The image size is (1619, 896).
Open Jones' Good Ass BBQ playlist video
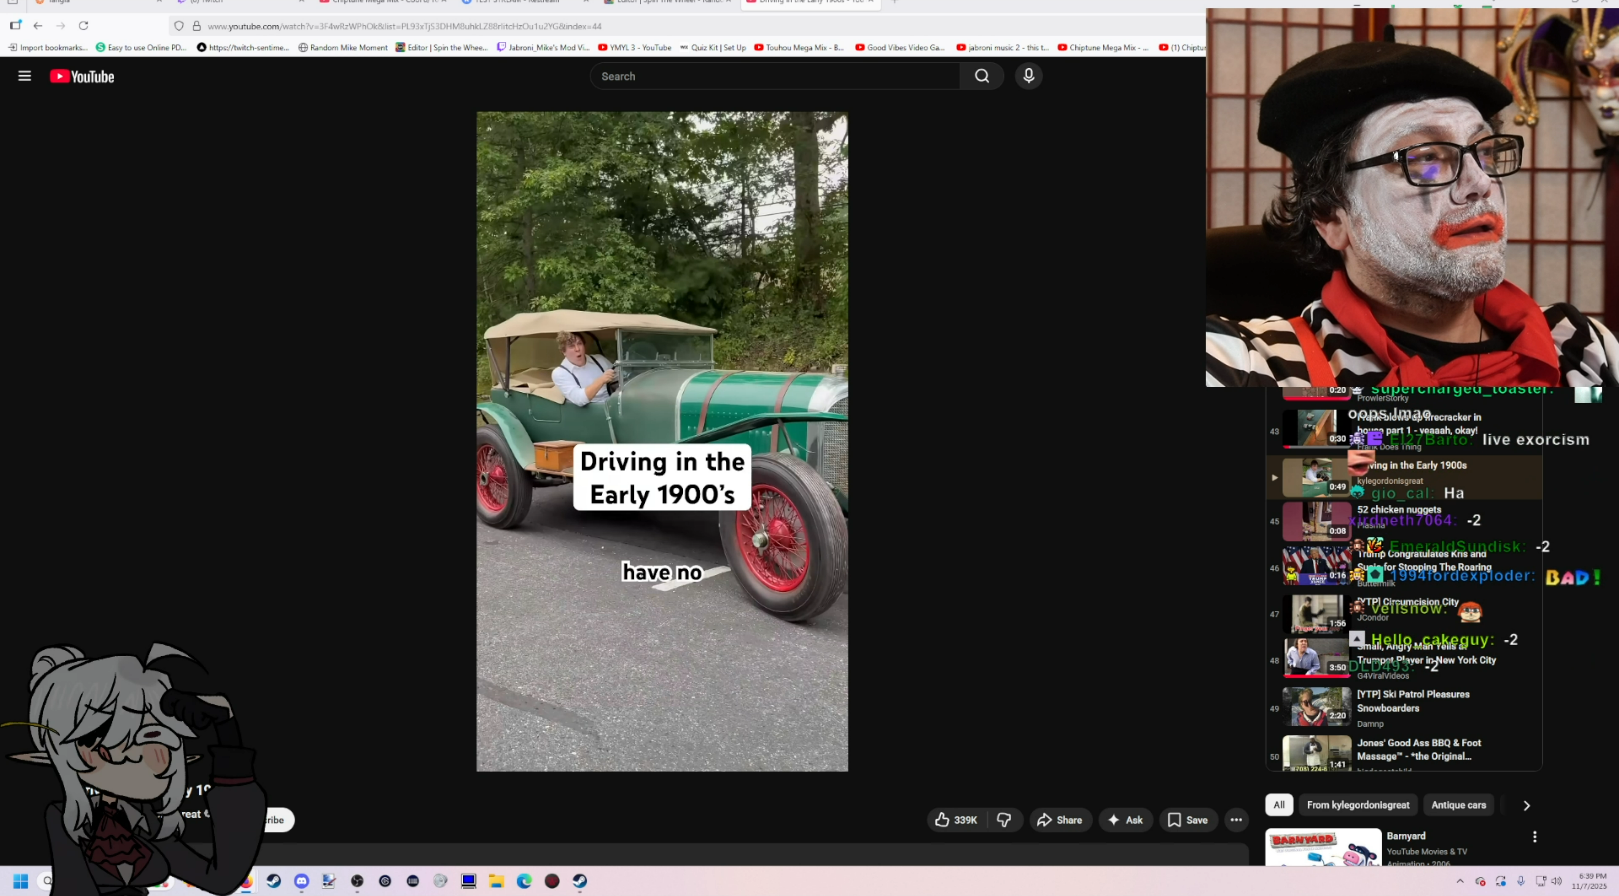pos(1405,753)
